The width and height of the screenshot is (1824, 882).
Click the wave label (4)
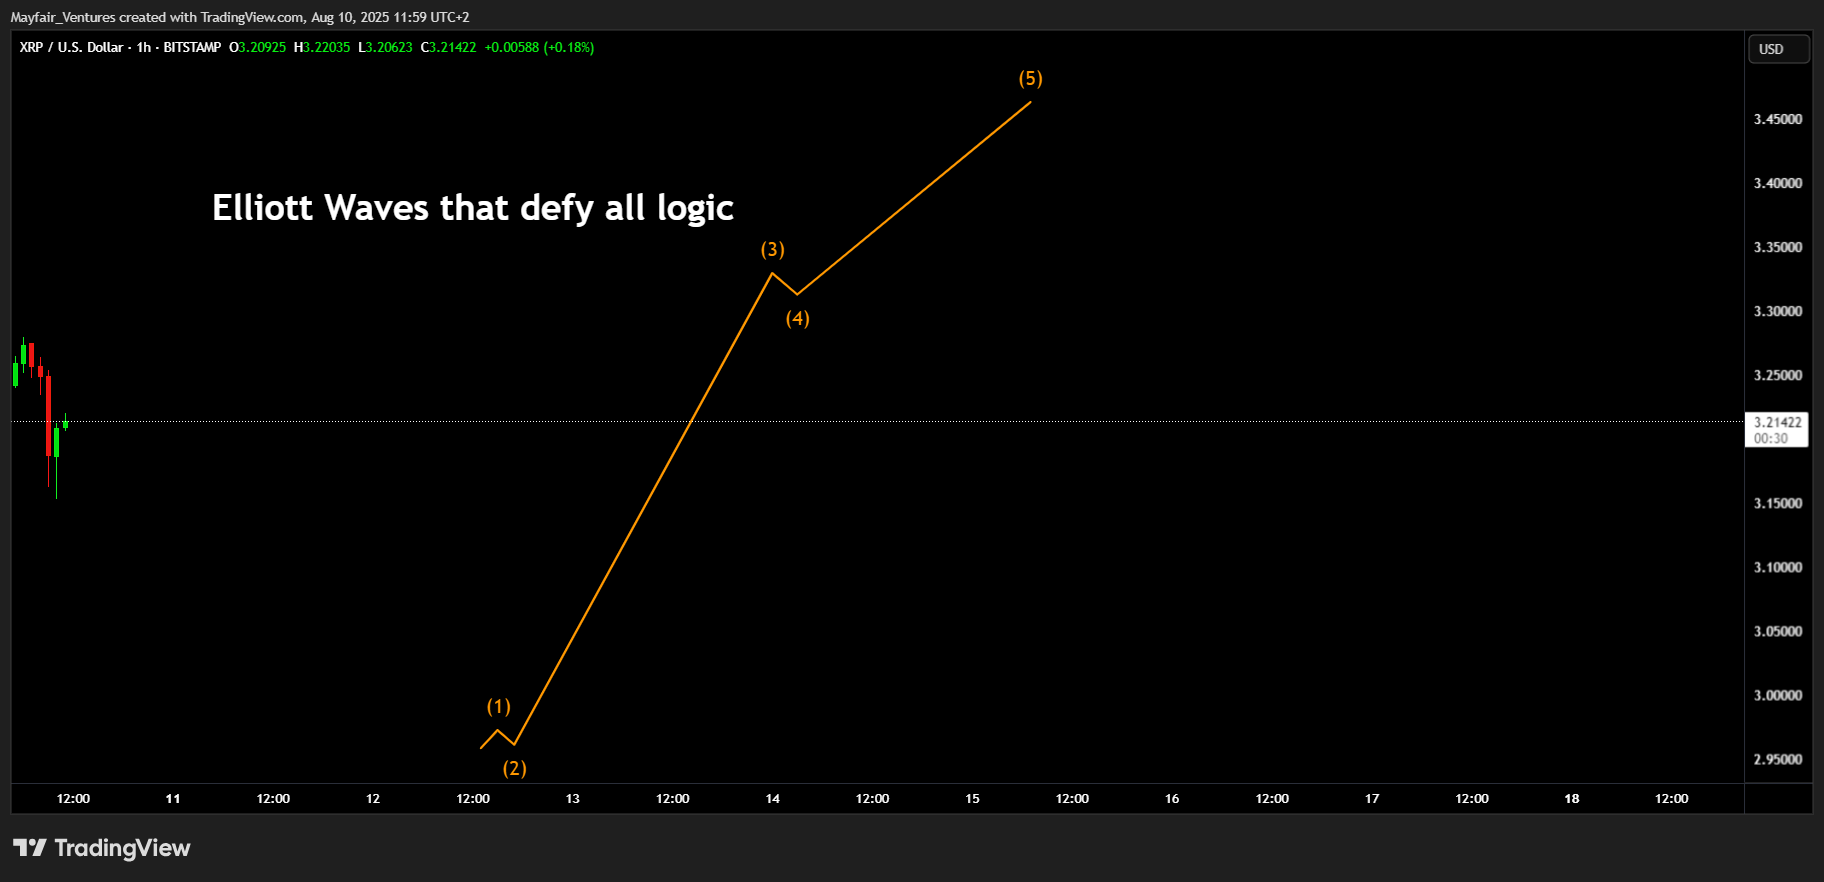(797, 318)
